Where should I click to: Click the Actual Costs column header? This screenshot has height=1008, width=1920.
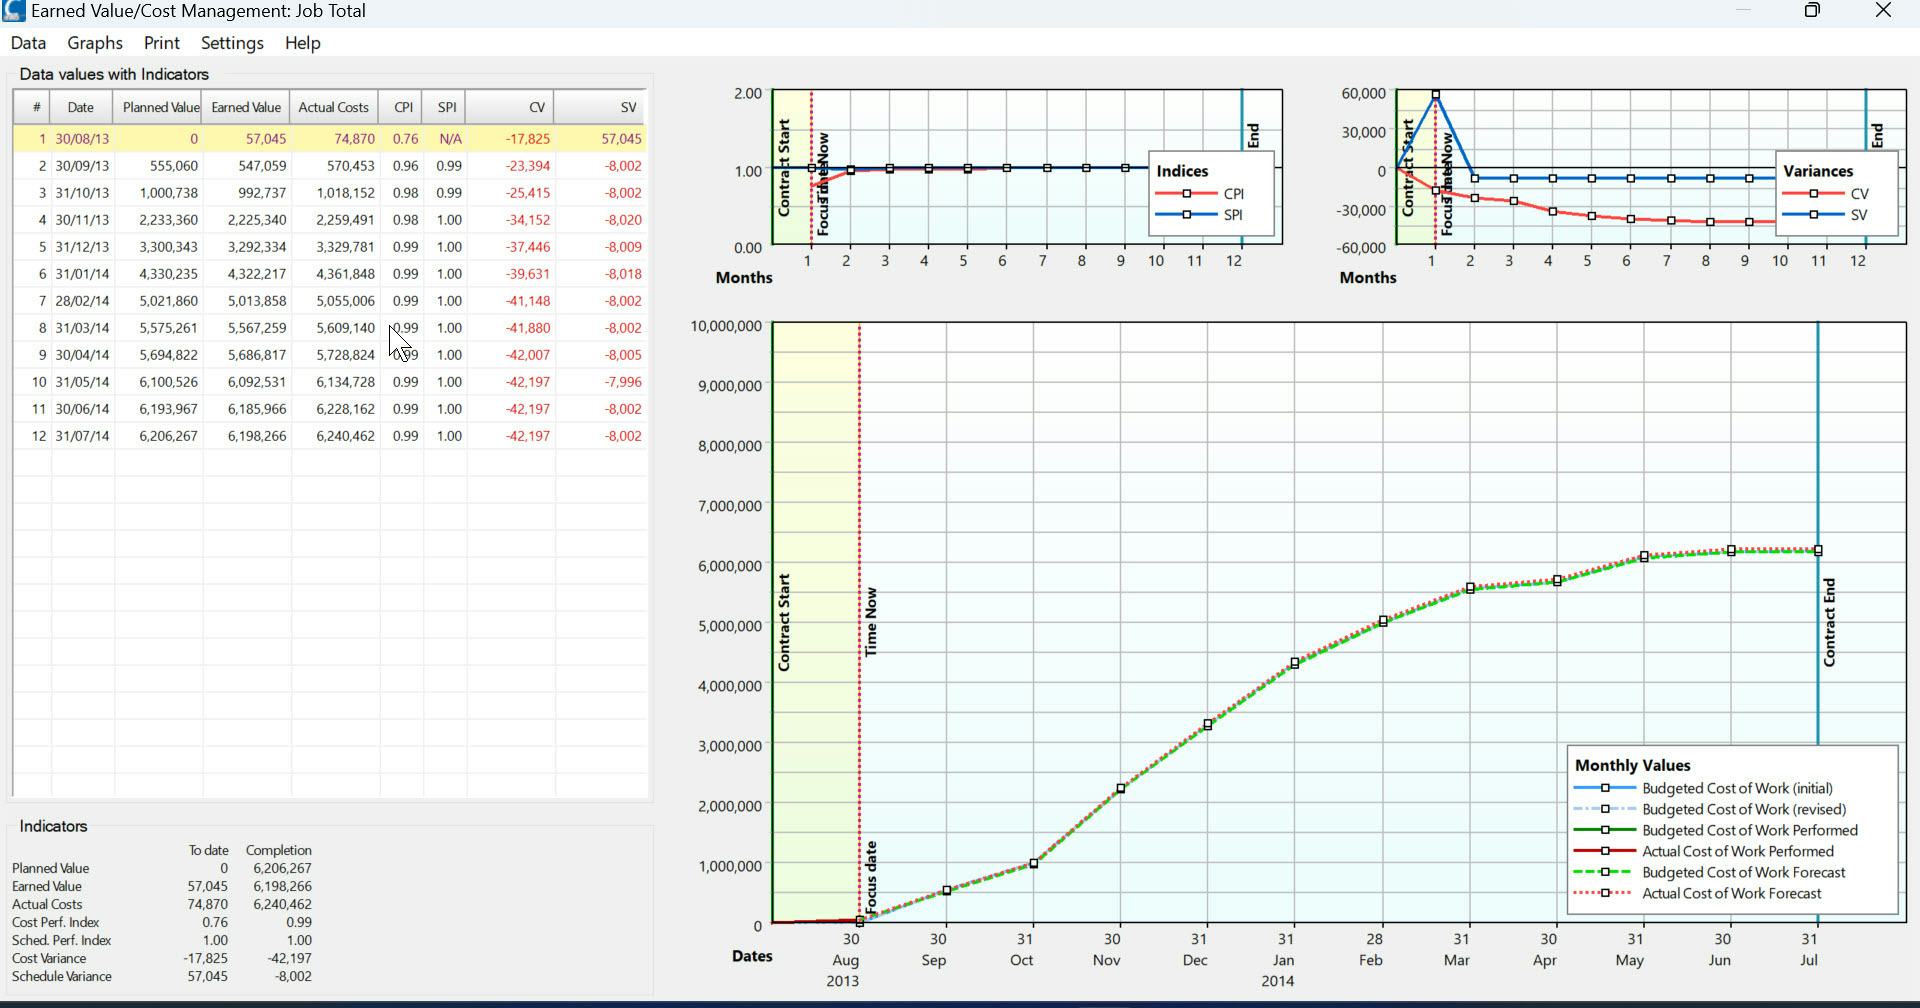(334, 107)
